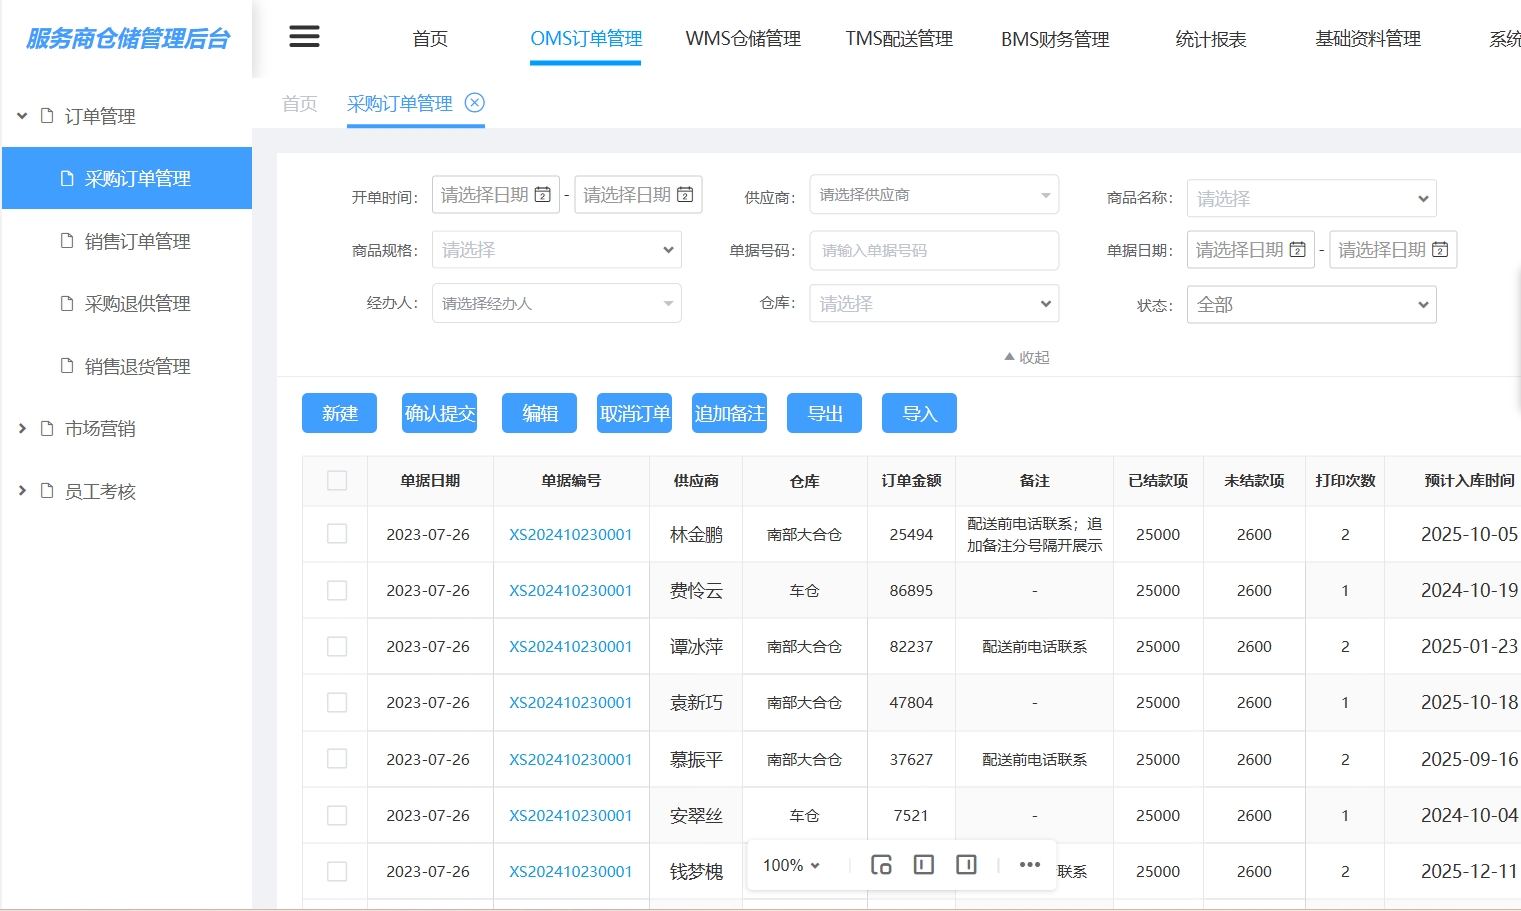
Task: Click the 单据号码 input field
Action: point(933,251)
